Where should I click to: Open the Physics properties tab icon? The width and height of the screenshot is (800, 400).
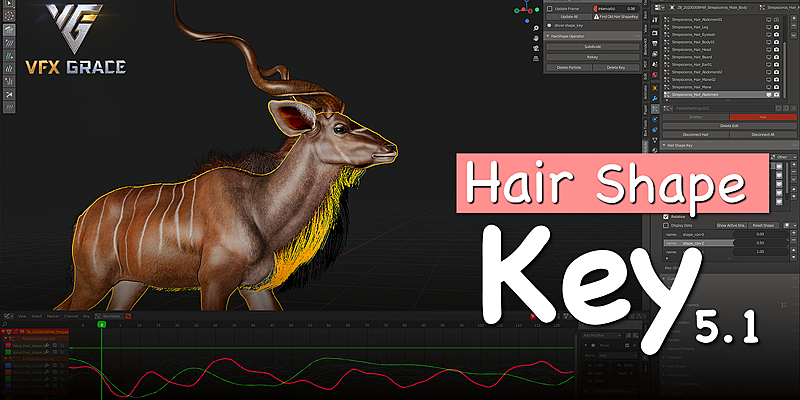[655, 120]
